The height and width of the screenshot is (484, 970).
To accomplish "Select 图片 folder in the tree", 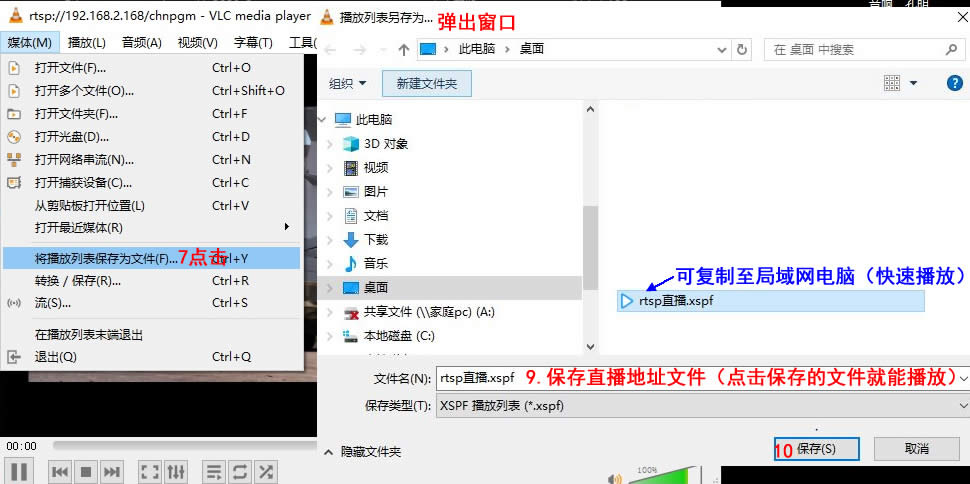I will (376, 192).
